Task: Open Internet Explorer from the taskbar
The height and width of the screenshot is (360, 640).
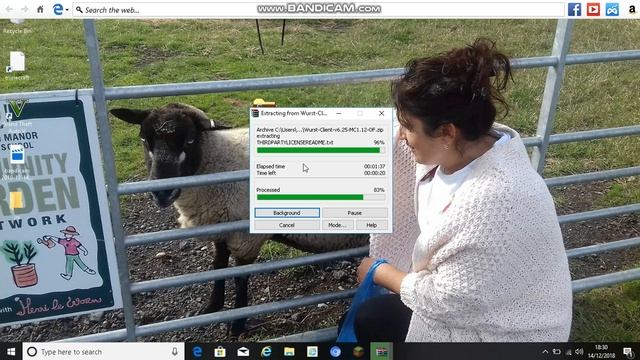Action: point(266,351)
